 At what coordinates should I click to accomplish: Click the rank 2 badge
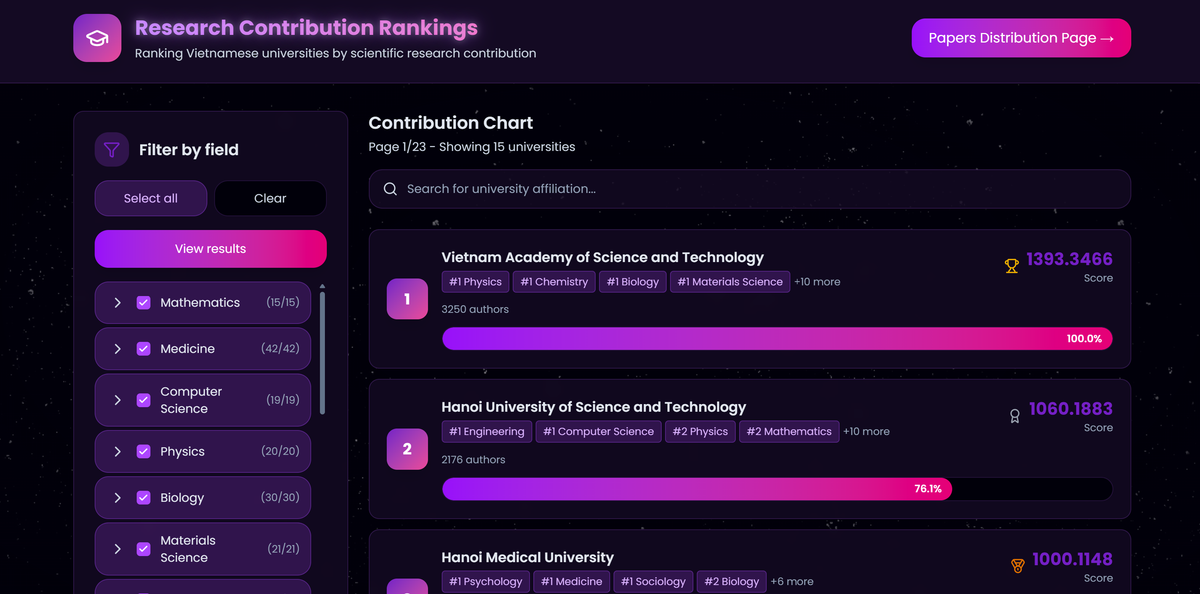pos(407,449)
